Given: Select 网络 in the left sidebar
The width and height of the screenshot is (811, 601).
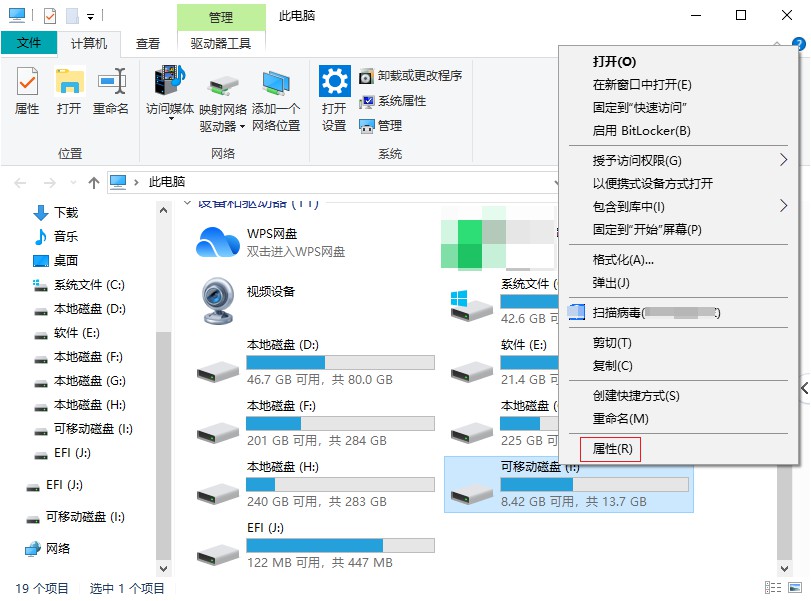Looking at the screenshot, I should pos(54,547).
